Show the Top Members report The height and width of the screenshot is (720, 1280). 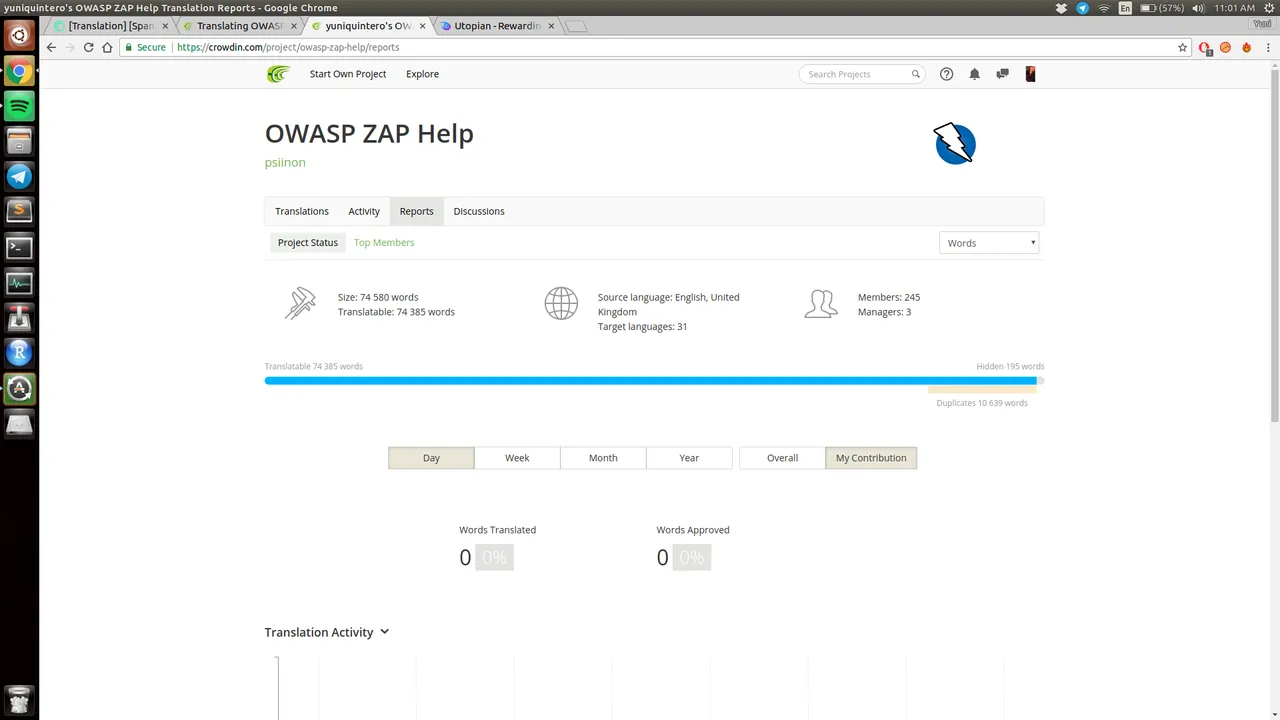[384, 243]
